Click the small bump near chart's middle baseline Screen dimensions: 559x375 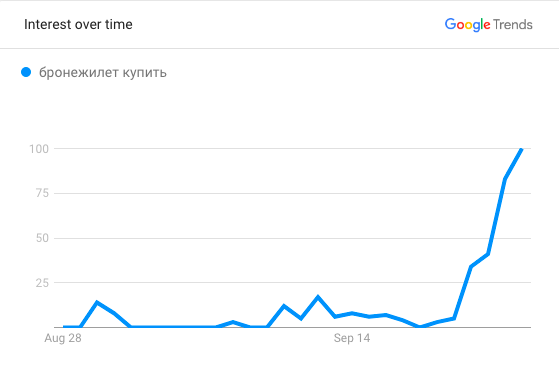click(x=232, y=322)
